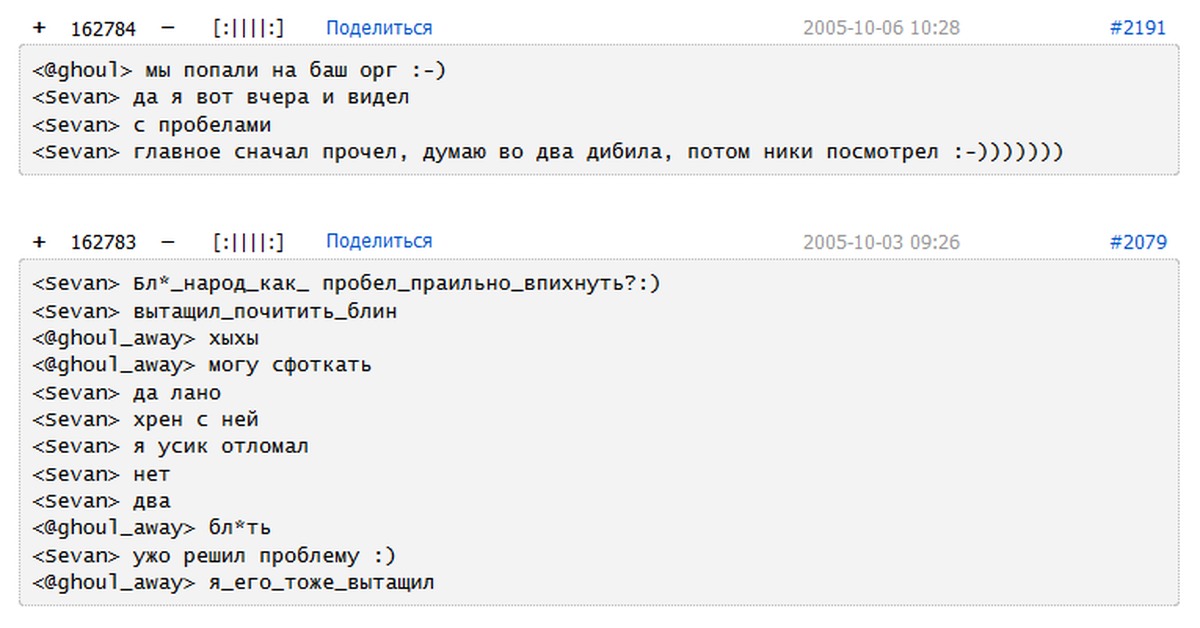This screenshot has height=628, width=1200.
Task: Open the permalink #2079
Action: click(x=1138, y=242)
